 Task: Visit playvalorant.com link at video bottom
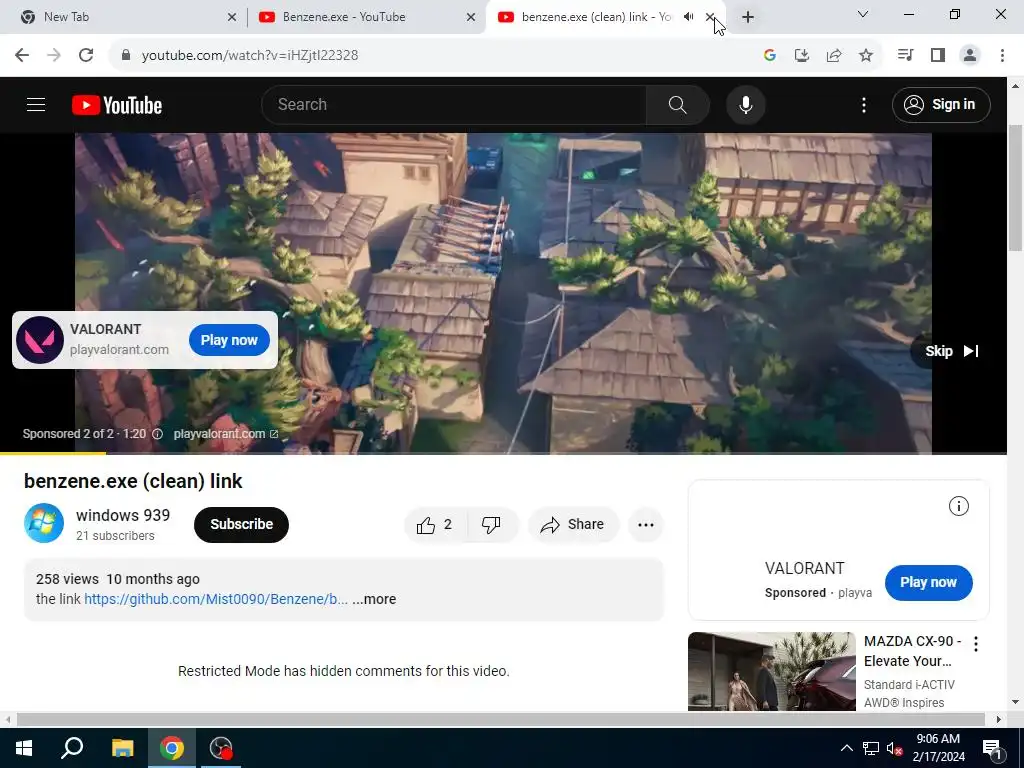click(x=225, y=434)
